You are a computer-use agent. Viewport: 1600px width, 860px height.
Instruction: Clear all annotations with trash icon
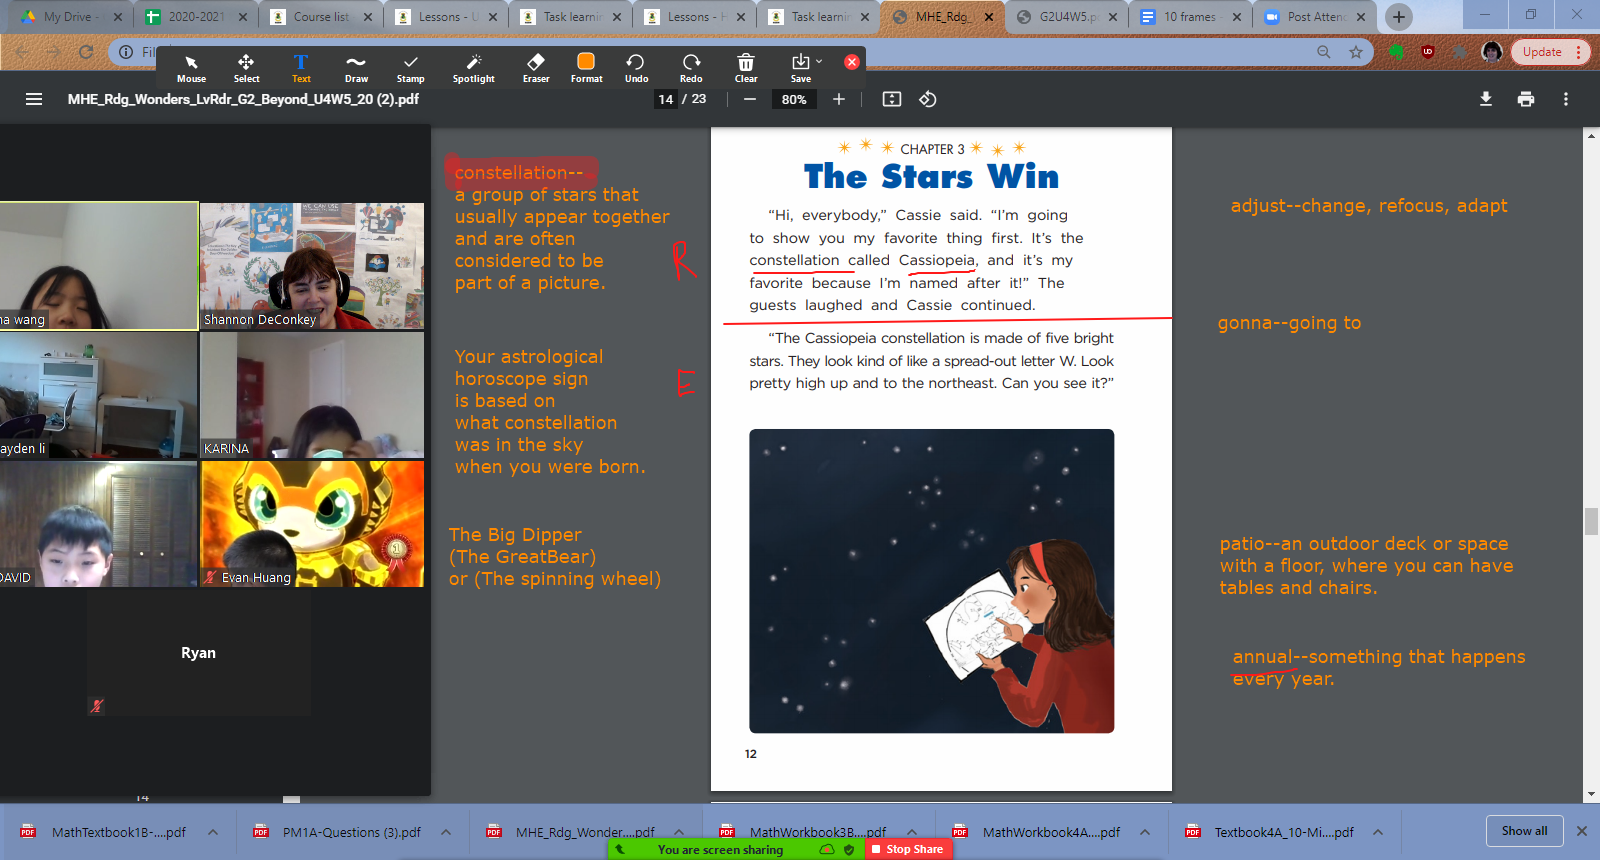(746, 68)
